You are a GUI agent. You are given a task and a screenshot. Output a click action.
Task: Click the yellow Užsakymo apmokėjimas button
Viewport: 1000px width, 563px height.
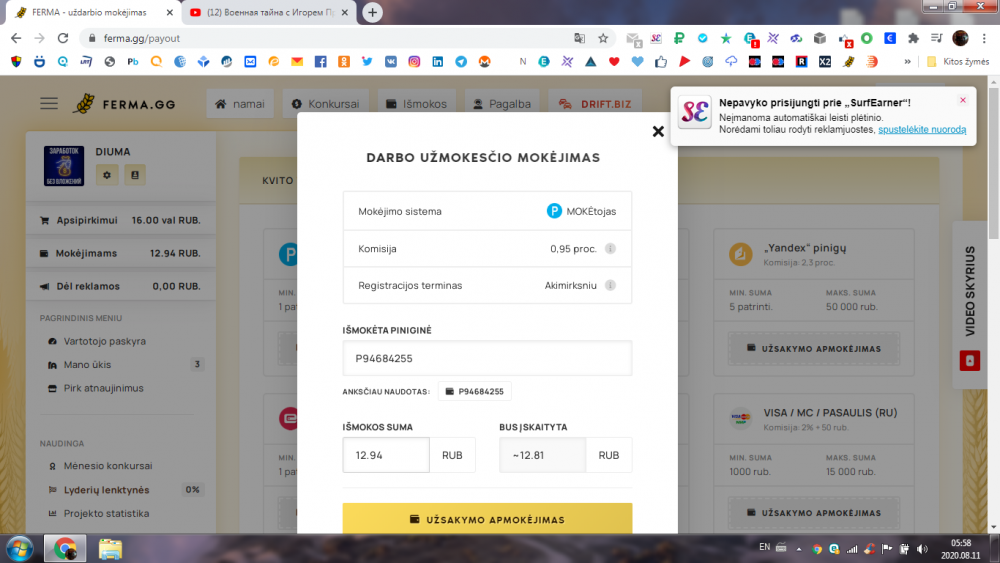point(487,520)
